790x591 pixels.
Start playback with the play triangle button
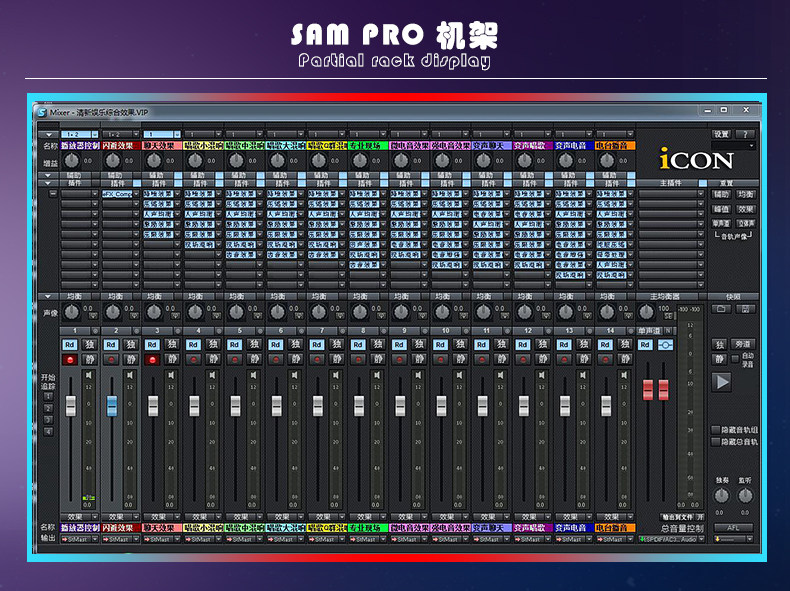721,382
